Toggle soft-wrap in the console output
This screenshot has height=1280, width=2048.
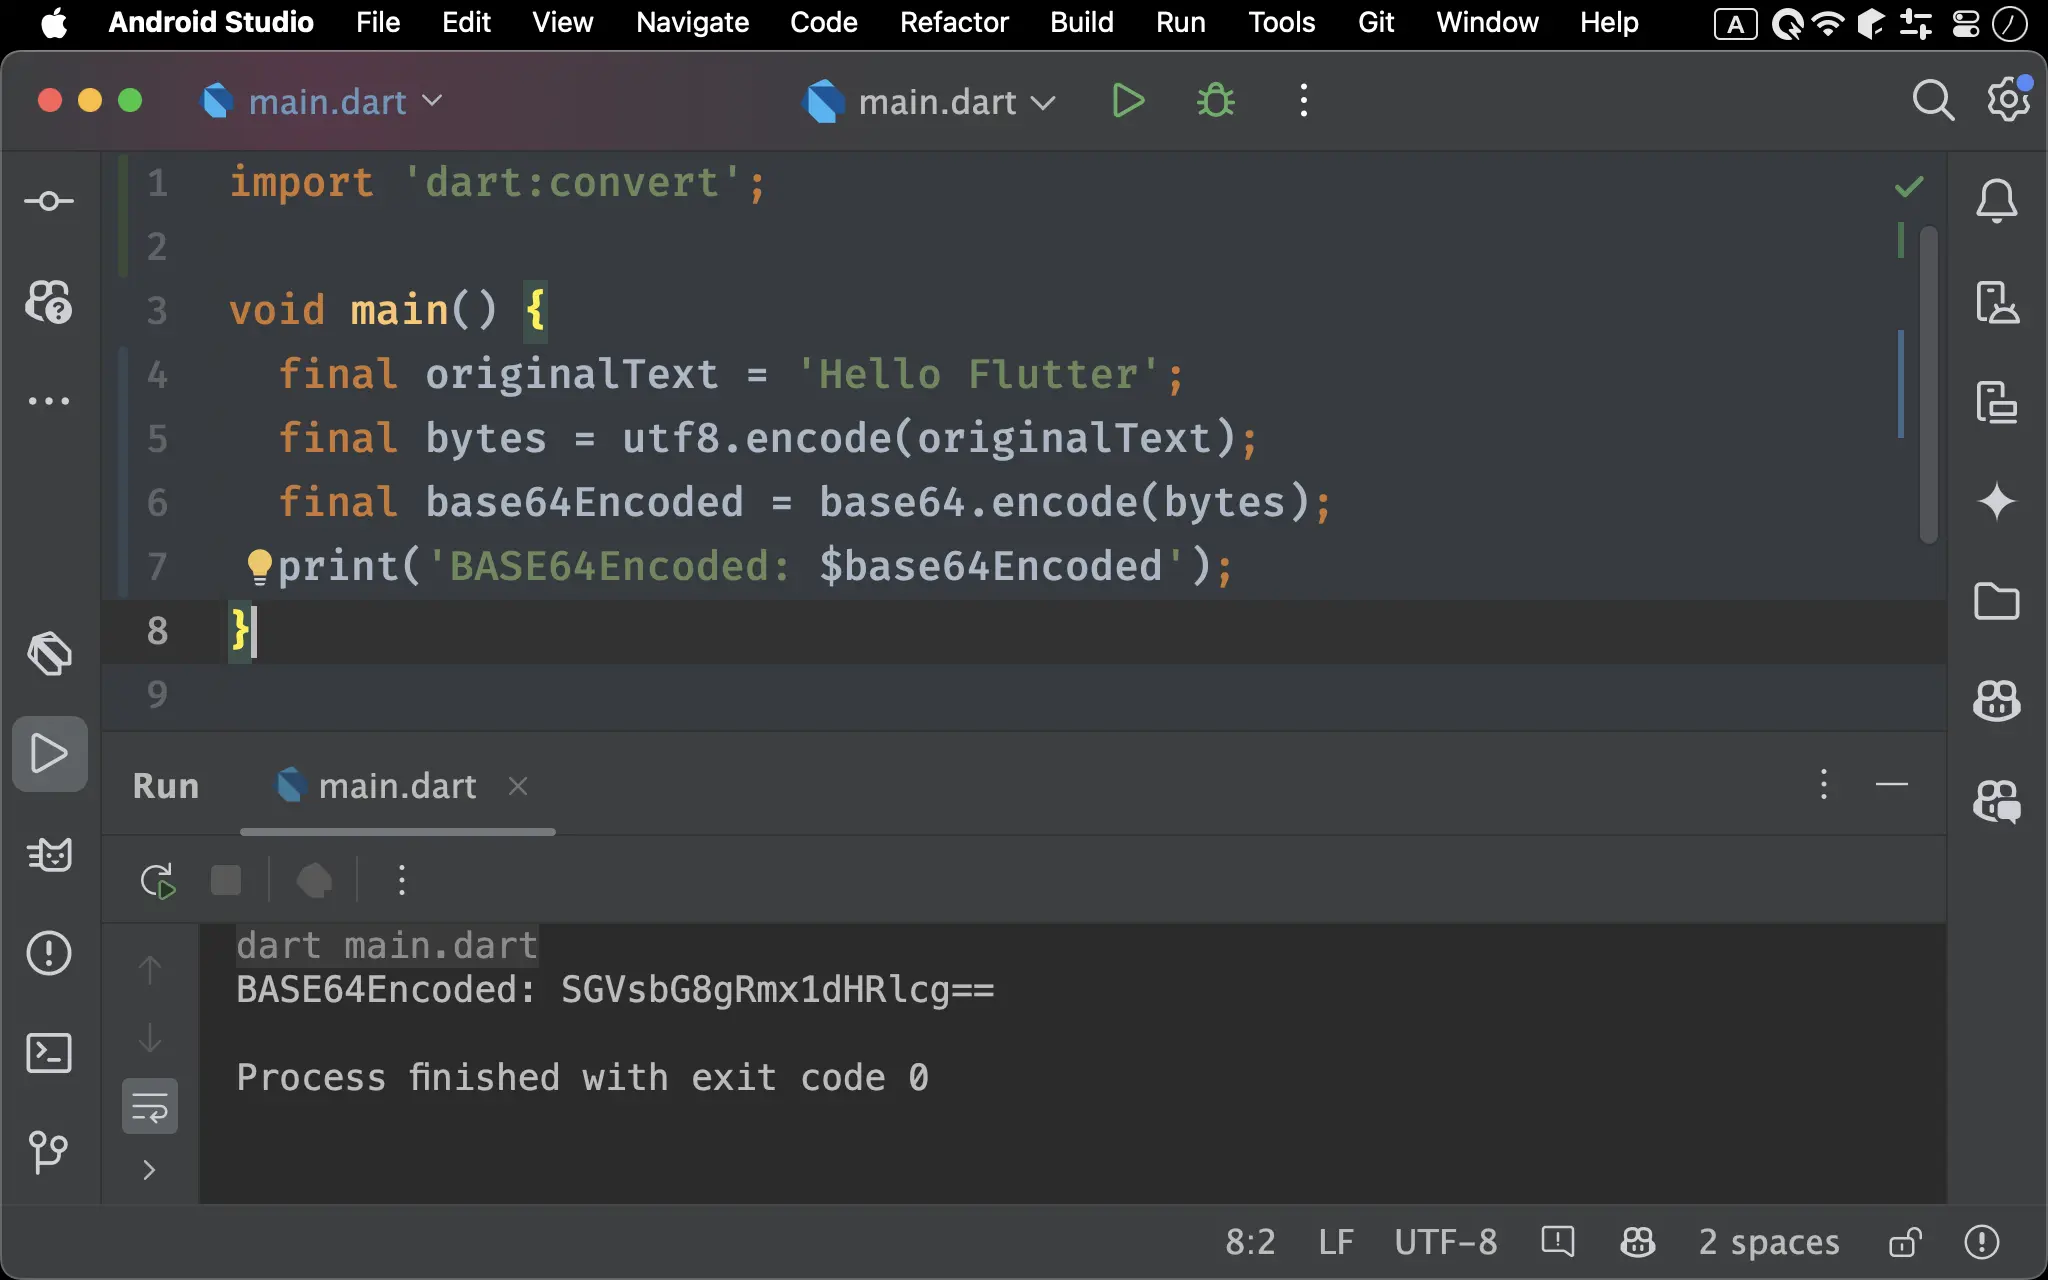click(x=150, y=1106)
